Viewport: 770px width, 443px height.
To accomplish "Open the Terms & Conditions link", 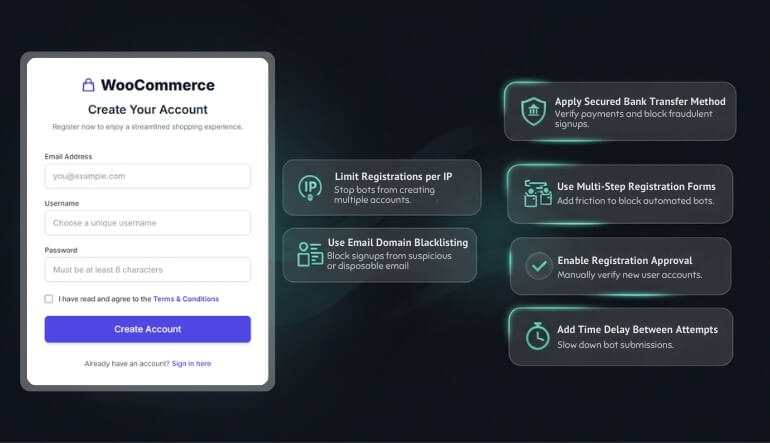I will tap(186, 299).
